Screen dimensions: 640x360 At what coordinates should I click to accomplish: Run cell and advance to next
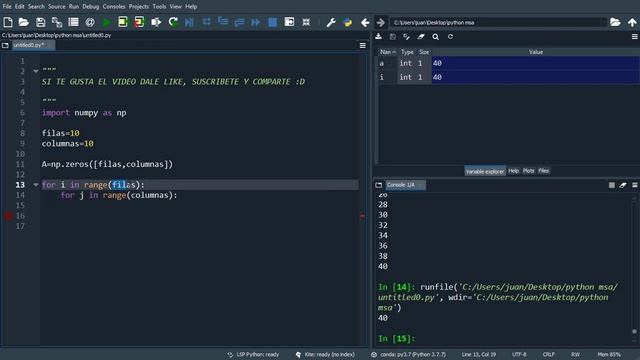click(x=139, y=22)
